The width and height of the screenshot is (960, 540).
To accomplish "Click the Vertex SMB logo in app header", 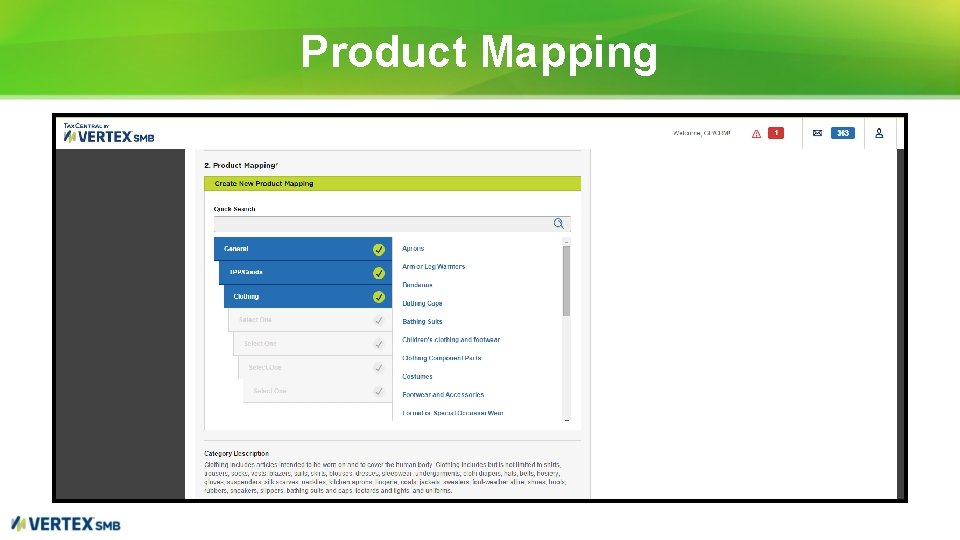I will 109,133.
